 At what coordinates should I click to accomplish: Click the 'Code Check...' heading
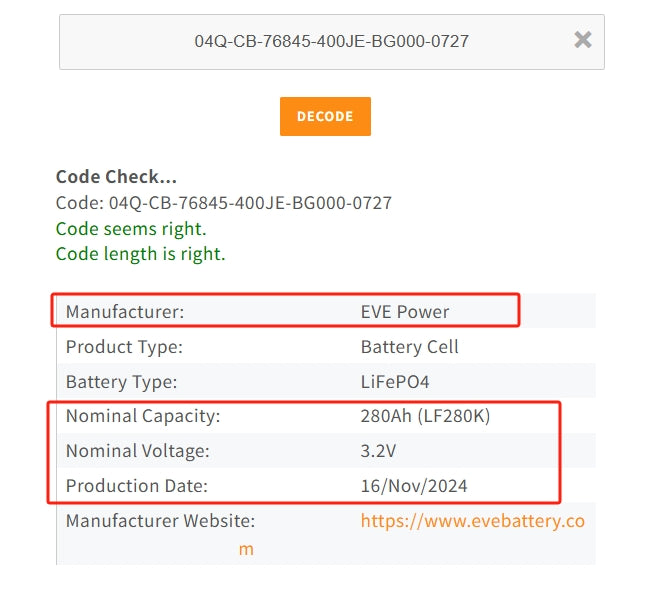tap(116, 177)
